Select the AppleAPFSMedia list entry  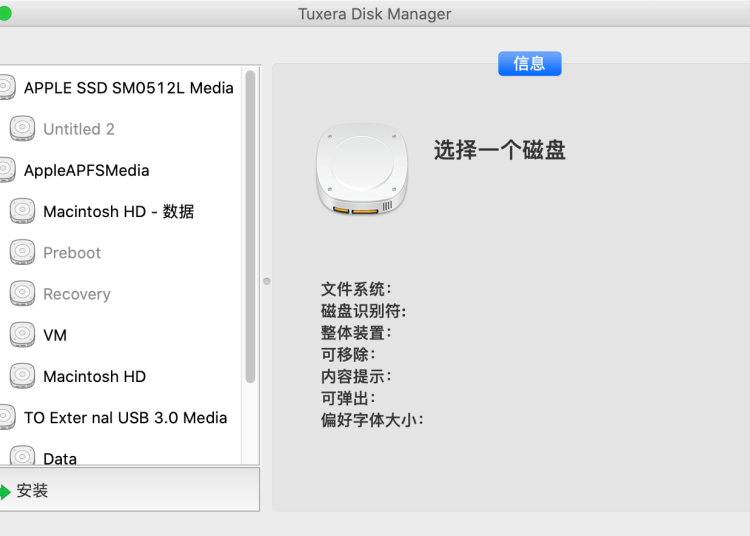(x=86, y=170)
